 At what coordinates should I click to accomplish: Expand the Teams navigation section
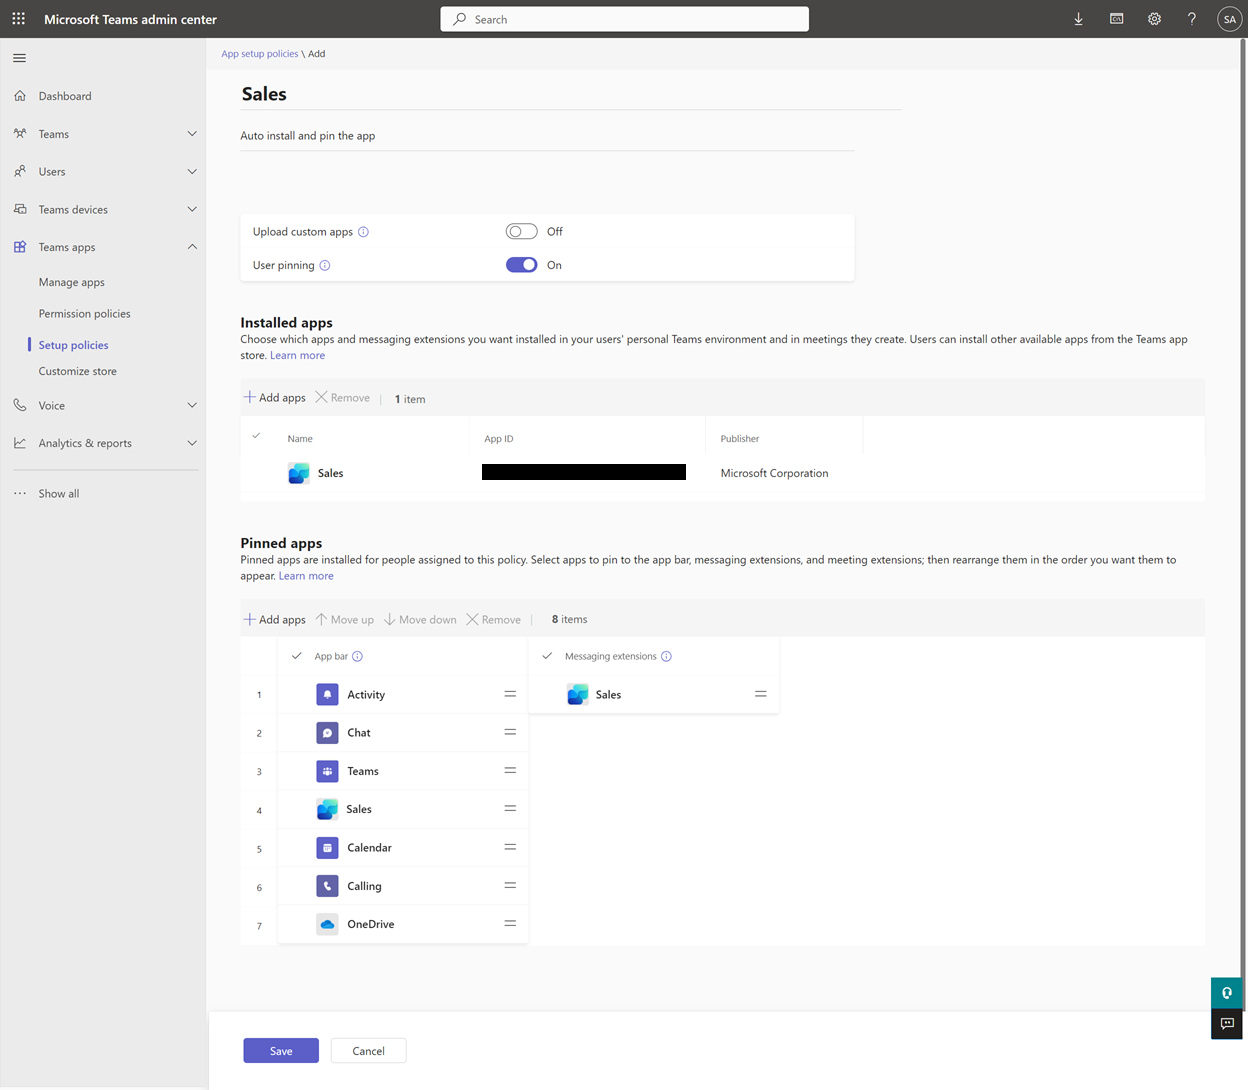pos(192,134)
